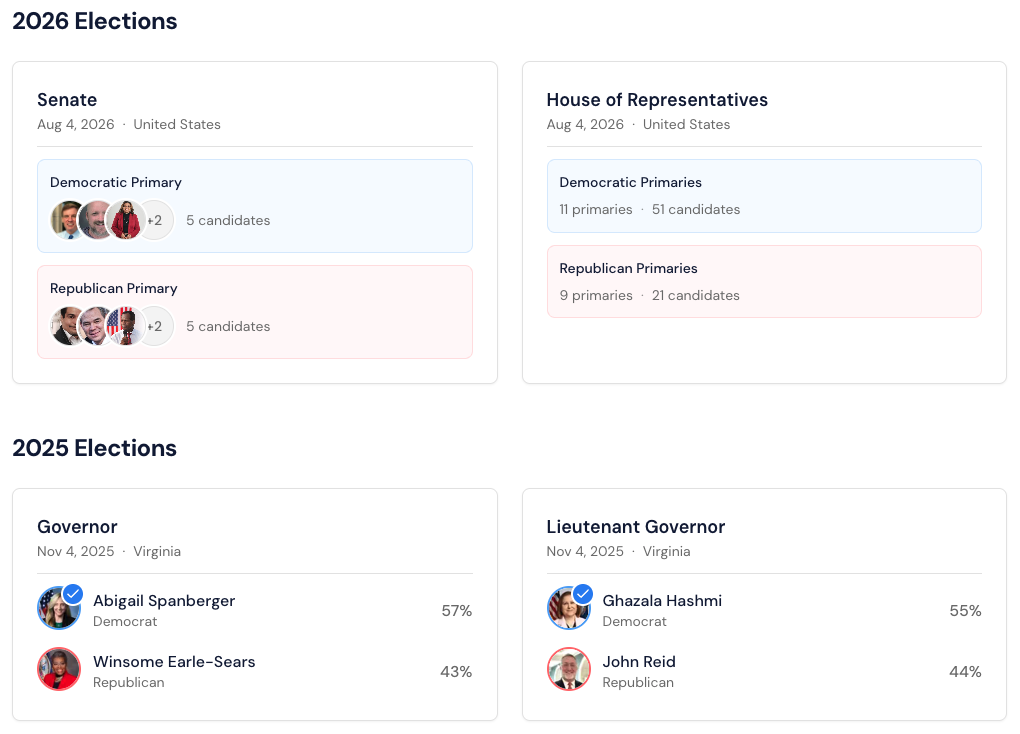Click John Reid's profile photo
Screen dimensions: 1020x734
[569, 670]
